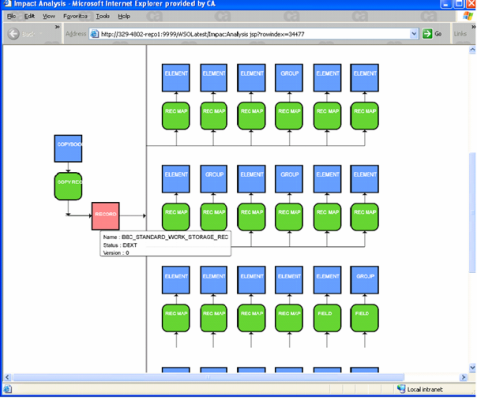The image size is (477, 400).
Task: Select the blue COPYBOOK node
Action: (x=68, y=149)
